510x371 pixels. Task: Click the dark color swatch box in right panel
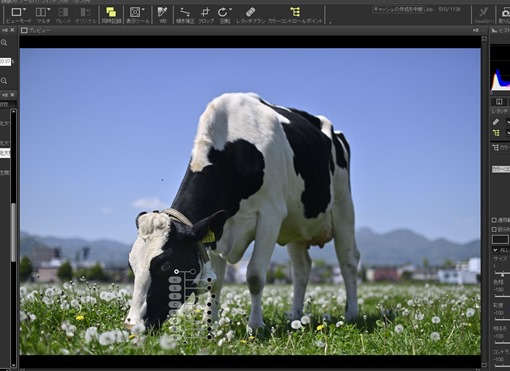500,239
